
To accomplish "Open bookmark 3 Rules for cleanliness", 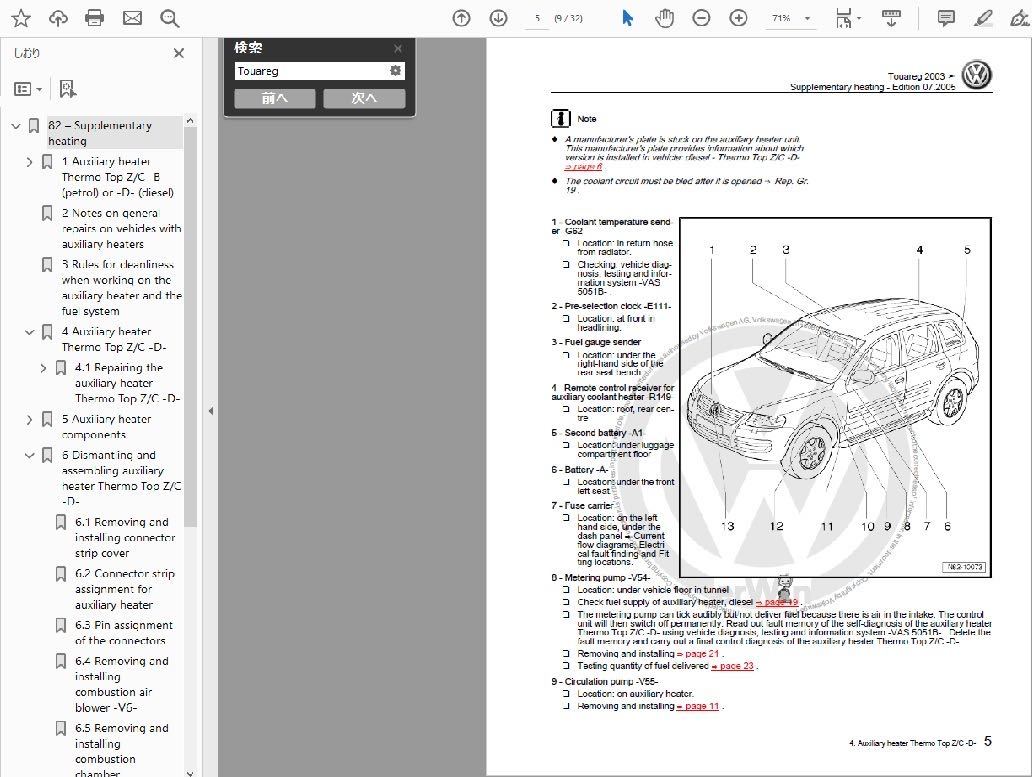I will (x=122, y=288).
